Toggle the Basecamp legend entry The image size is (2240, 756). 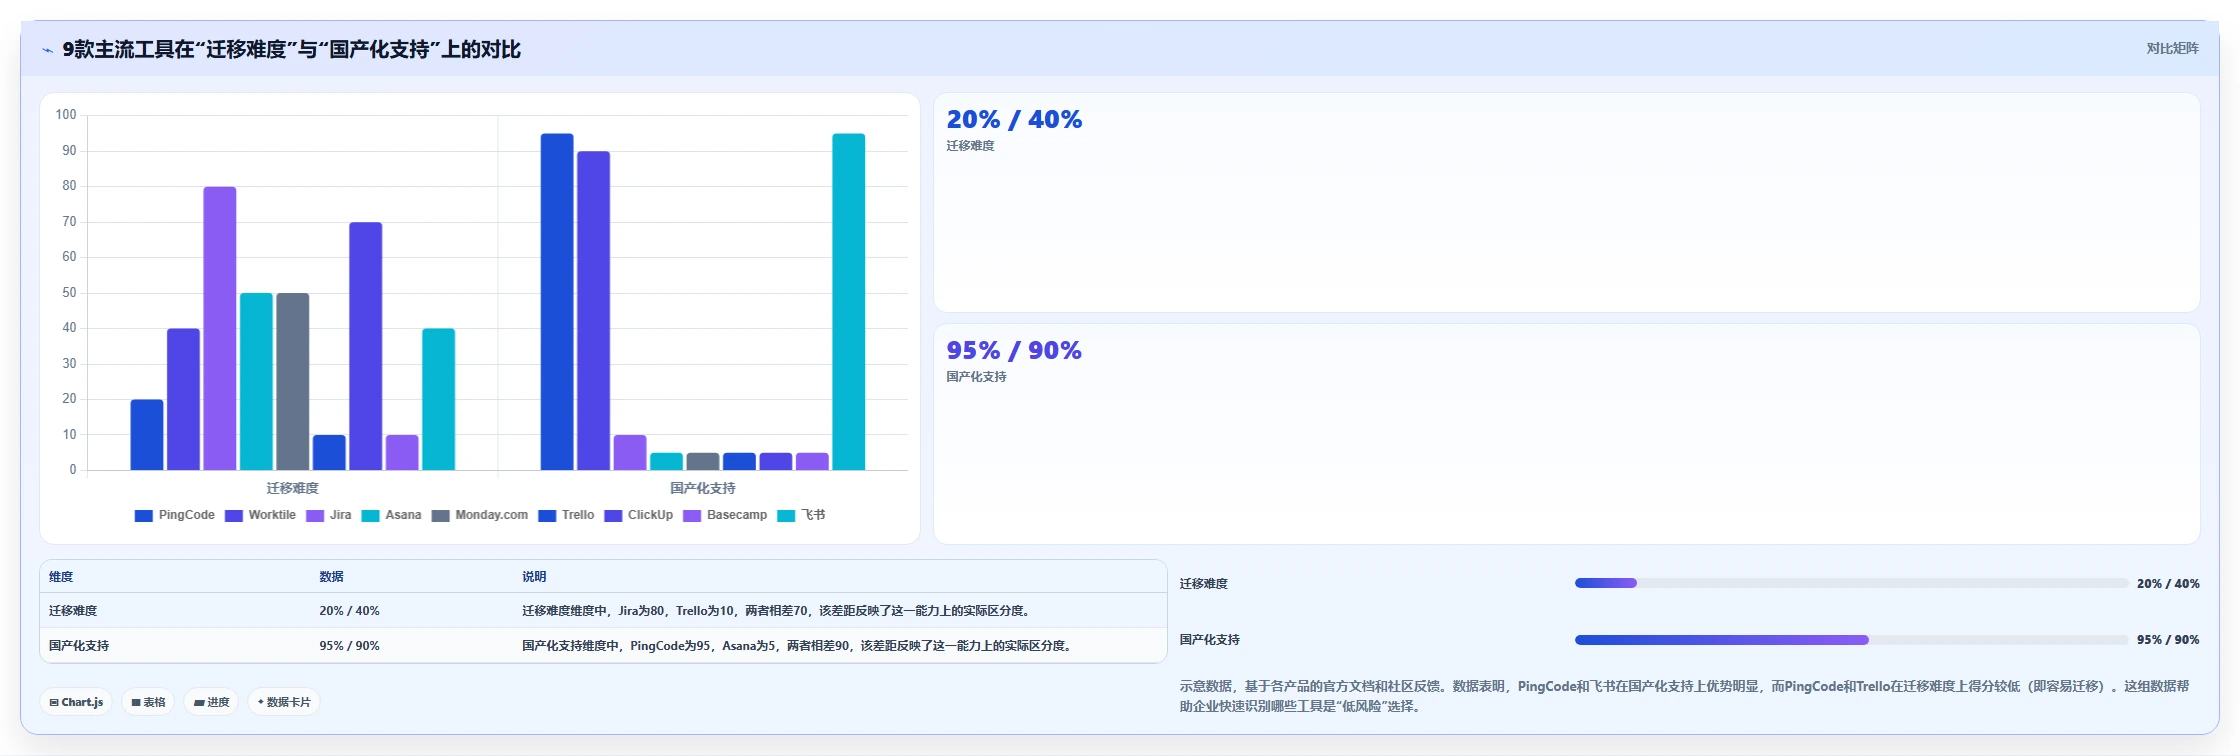click(725, 515)
